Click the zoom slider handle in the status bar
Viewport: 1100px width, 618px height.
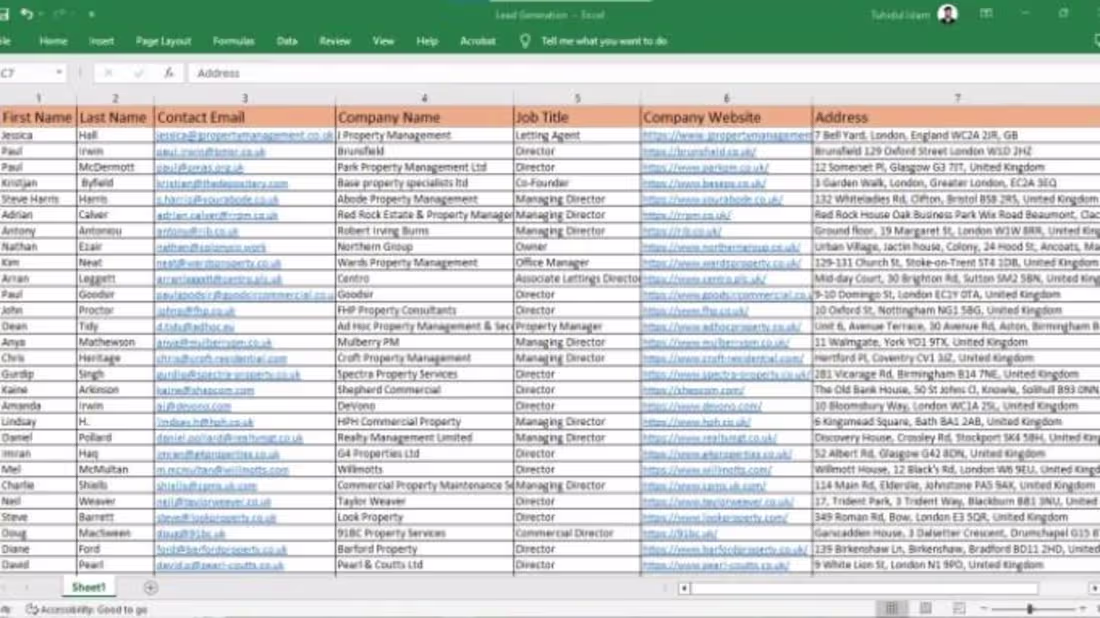click(1030, 609)
